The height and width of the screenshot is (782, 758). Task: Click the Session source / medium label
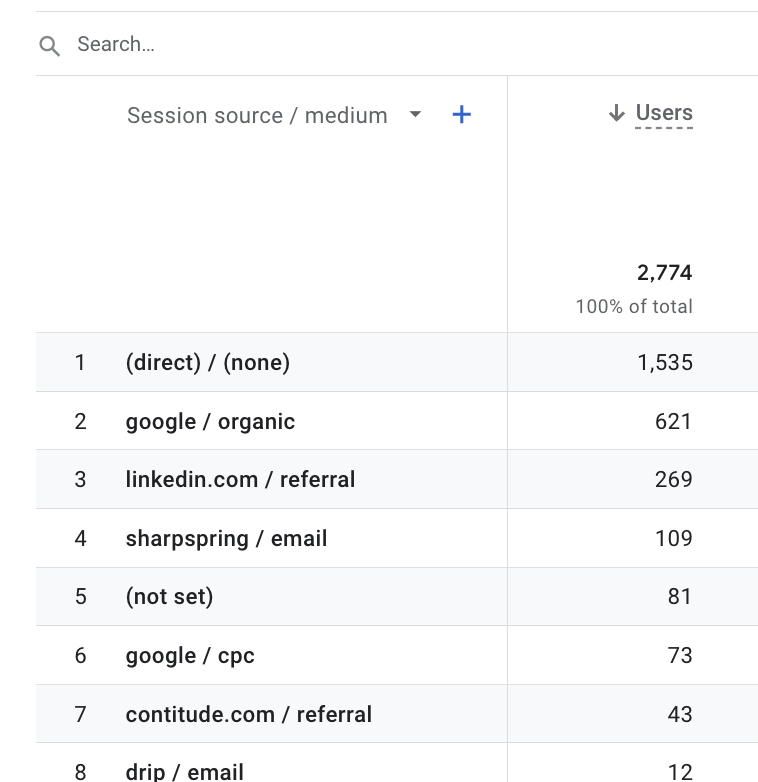pos(257,115)
